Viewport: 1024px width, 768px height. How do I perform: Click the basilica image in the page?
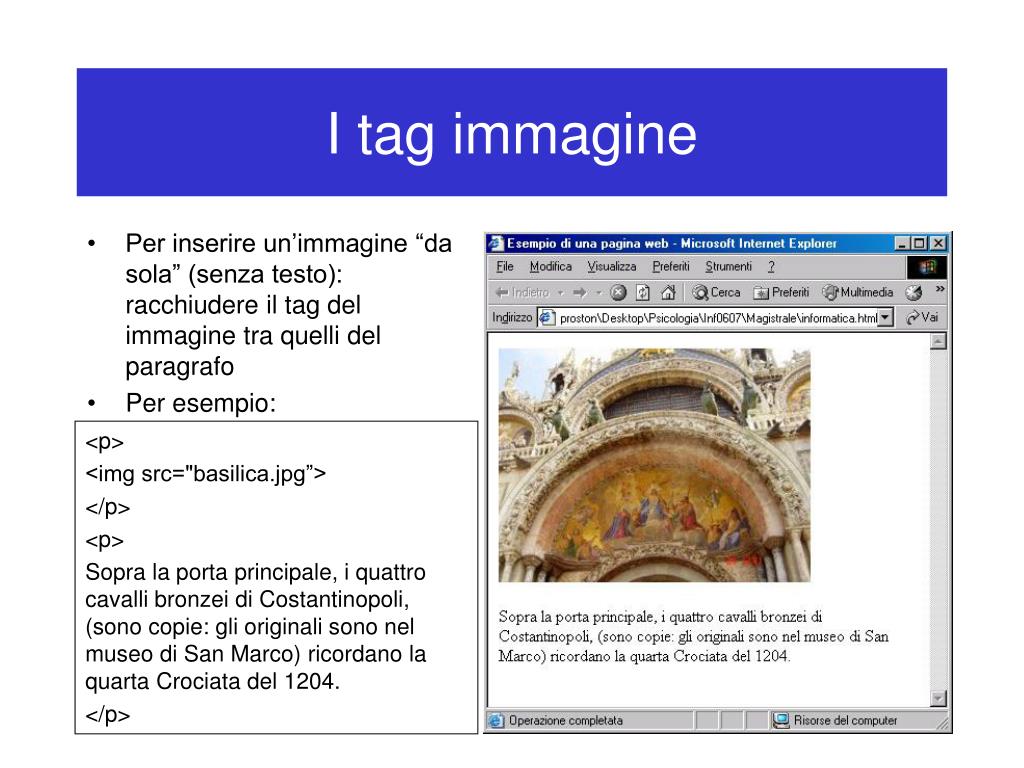[x=654, y=465]
